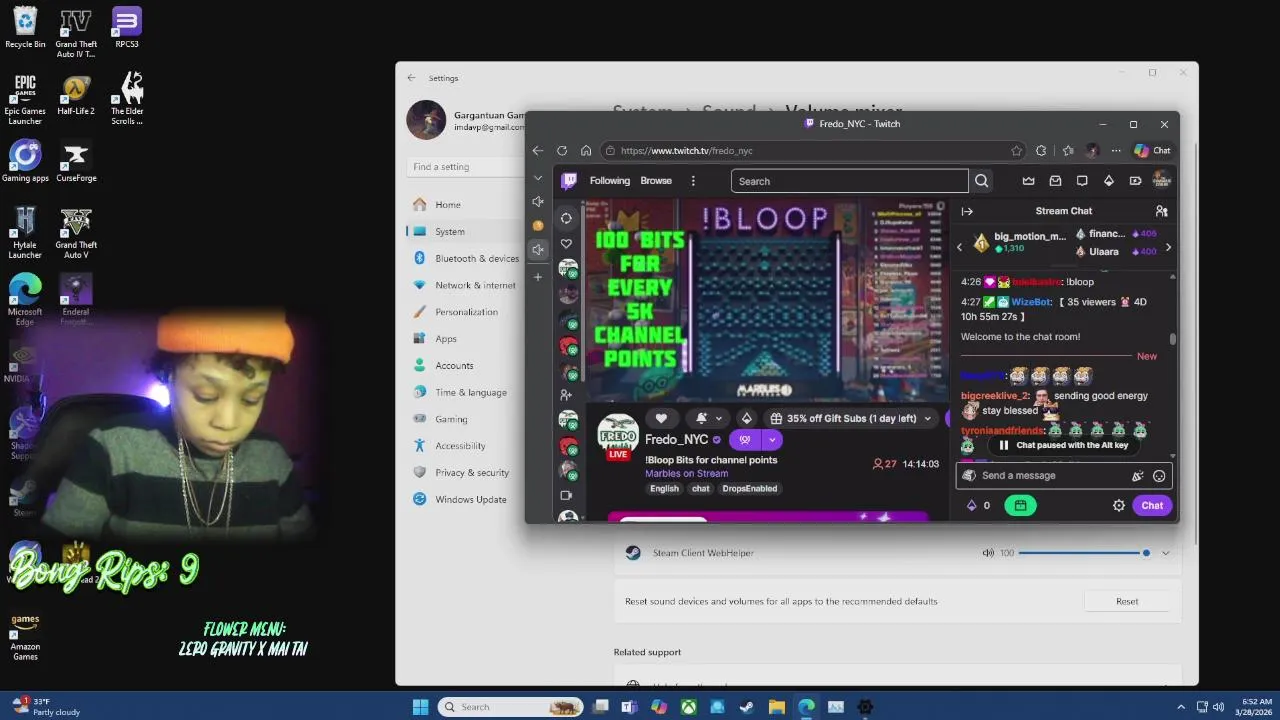The image size is (1280, 720).
Task: Open Edge settings and more ellipsis
Action: [1116, 151]
